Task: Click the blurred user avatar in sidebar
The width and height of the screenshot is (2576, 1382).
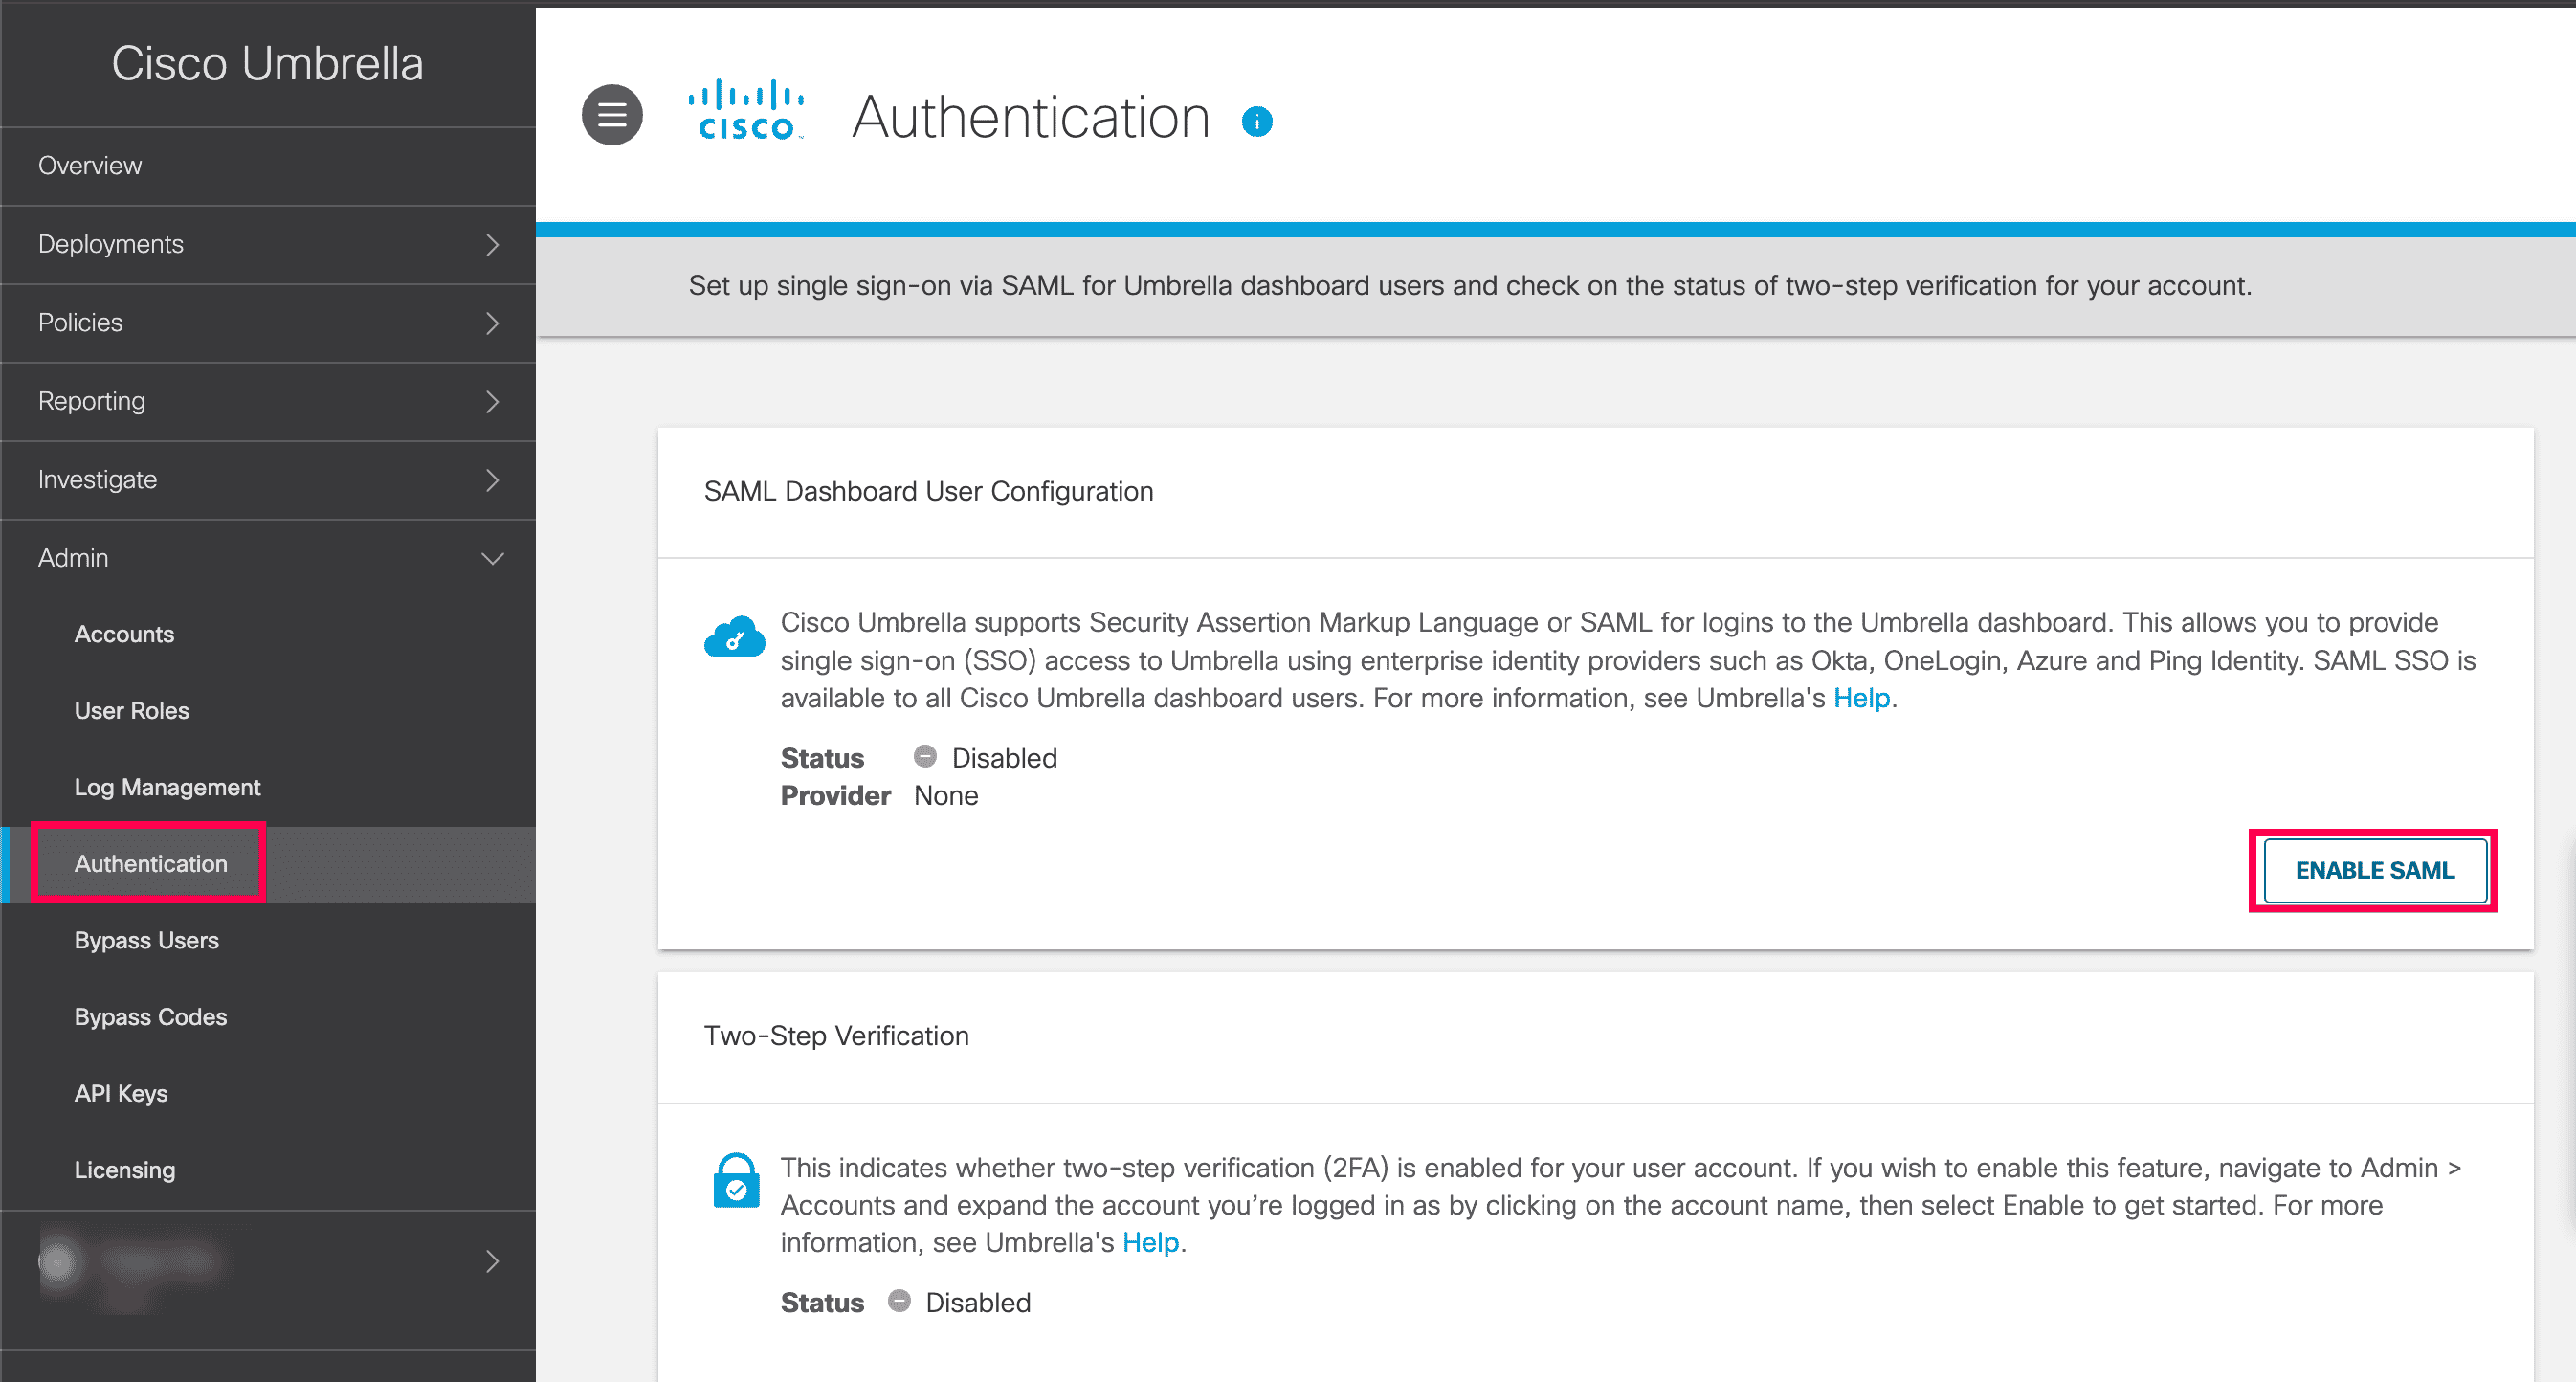Action: click(x=58, y=1262)
